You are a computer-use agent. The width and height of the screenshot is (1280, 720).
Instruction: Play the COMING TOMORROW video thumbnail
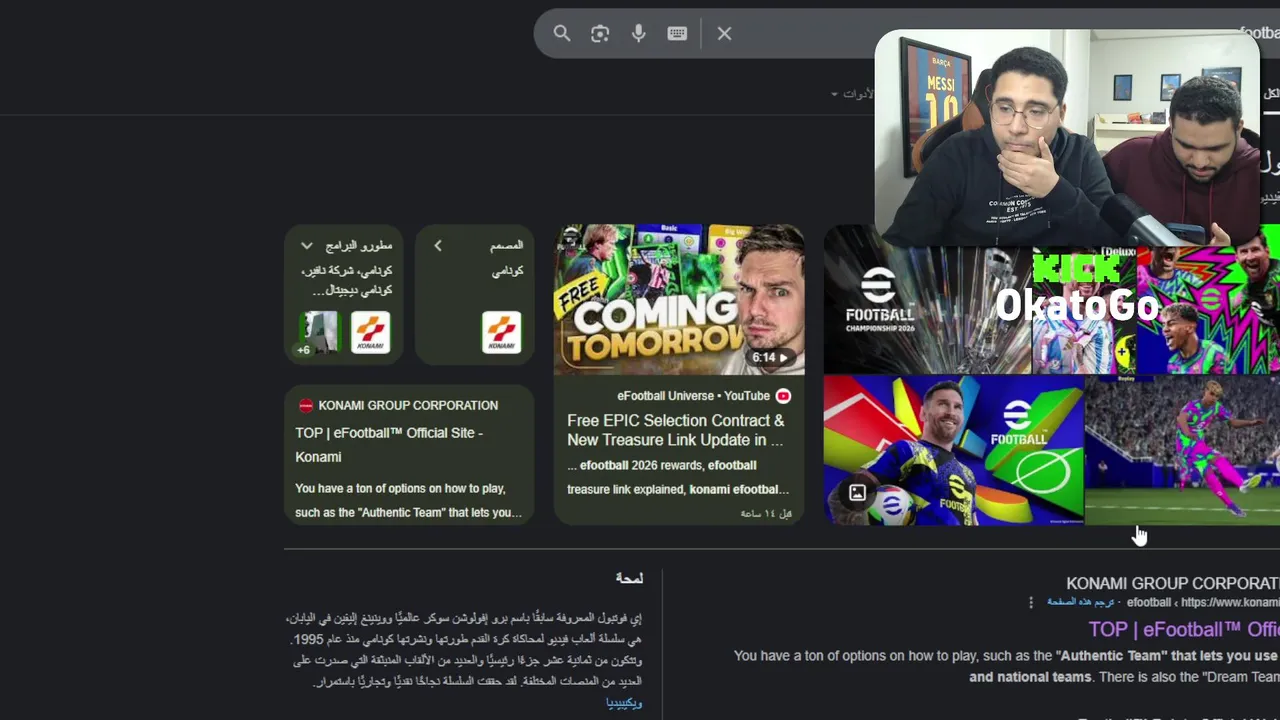point(679,300)
